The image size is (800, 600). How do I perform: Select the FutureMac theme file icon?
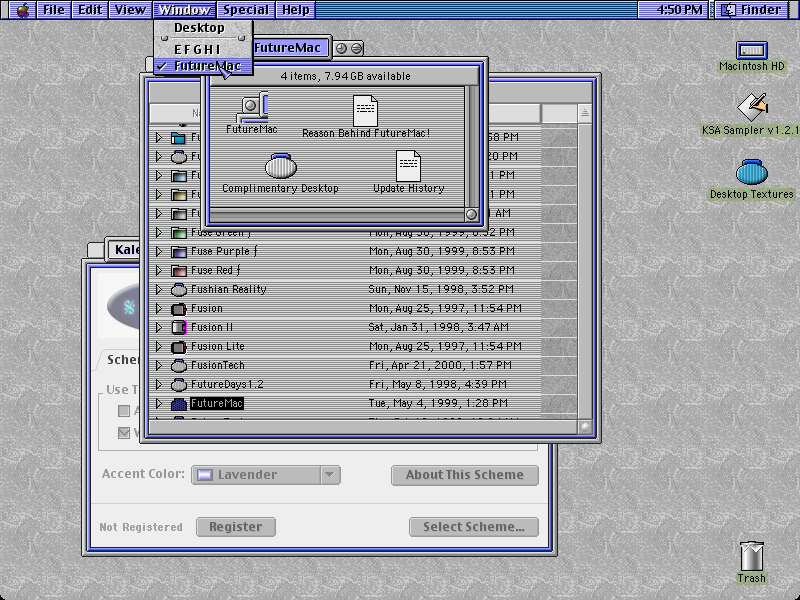(x=252, y=108)
